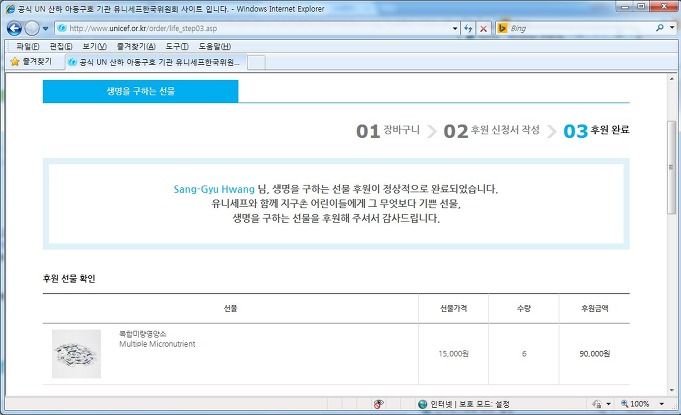Click the unicef.or.kr address bar
The height and width of the screenshot is (415, 681).
tap(256, 28)
